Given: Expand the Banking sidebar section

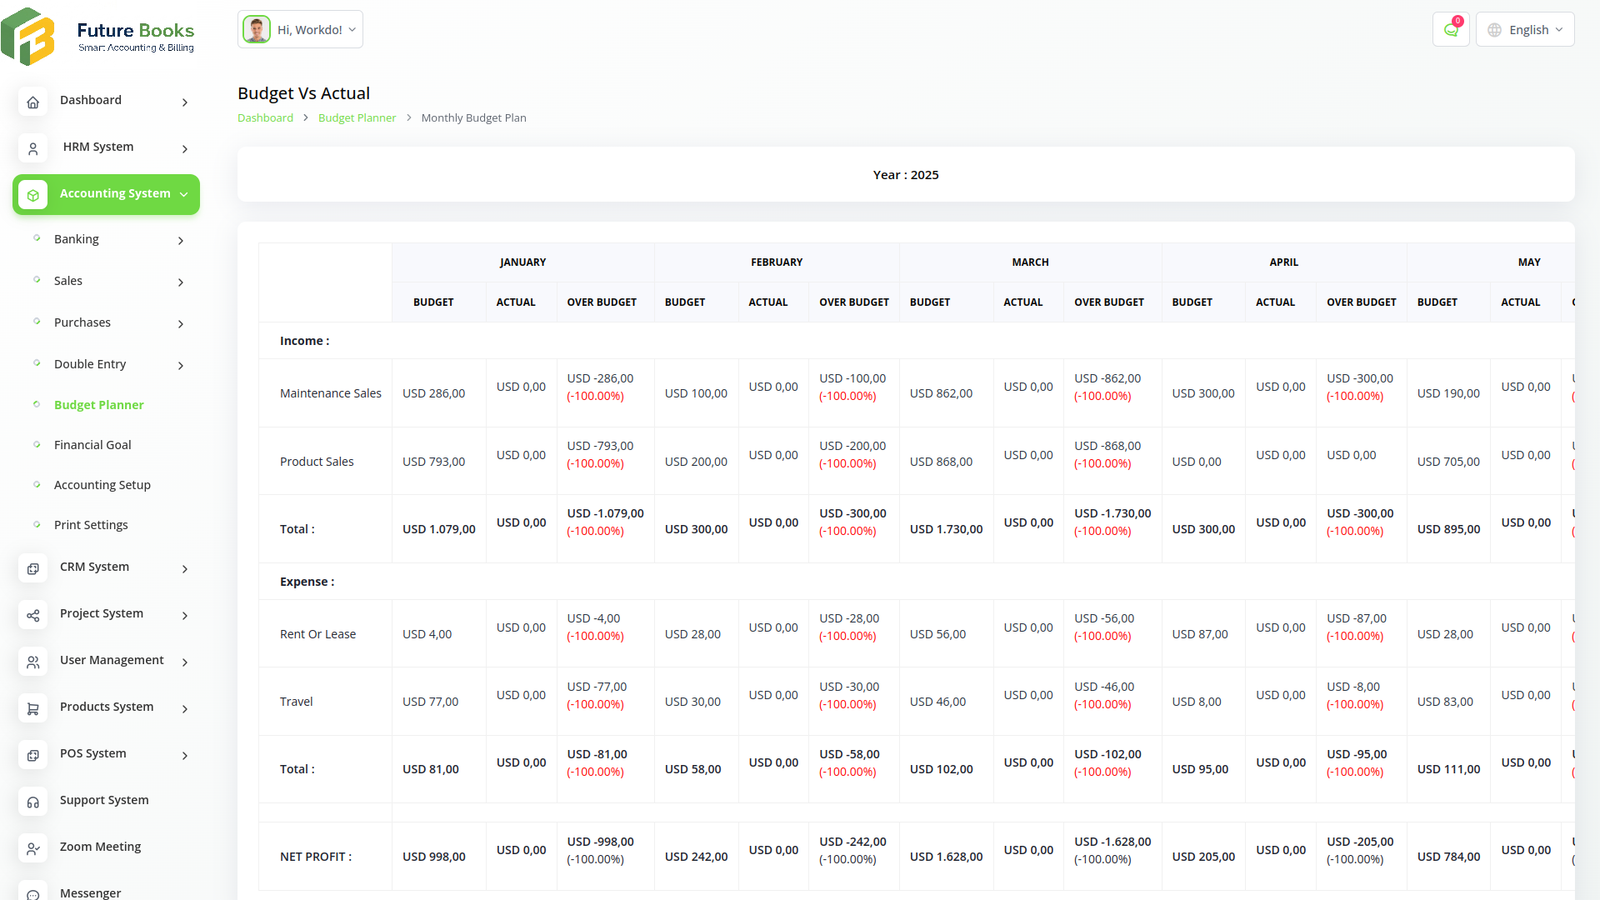Looking at the screenshot, I should [181, 240].
